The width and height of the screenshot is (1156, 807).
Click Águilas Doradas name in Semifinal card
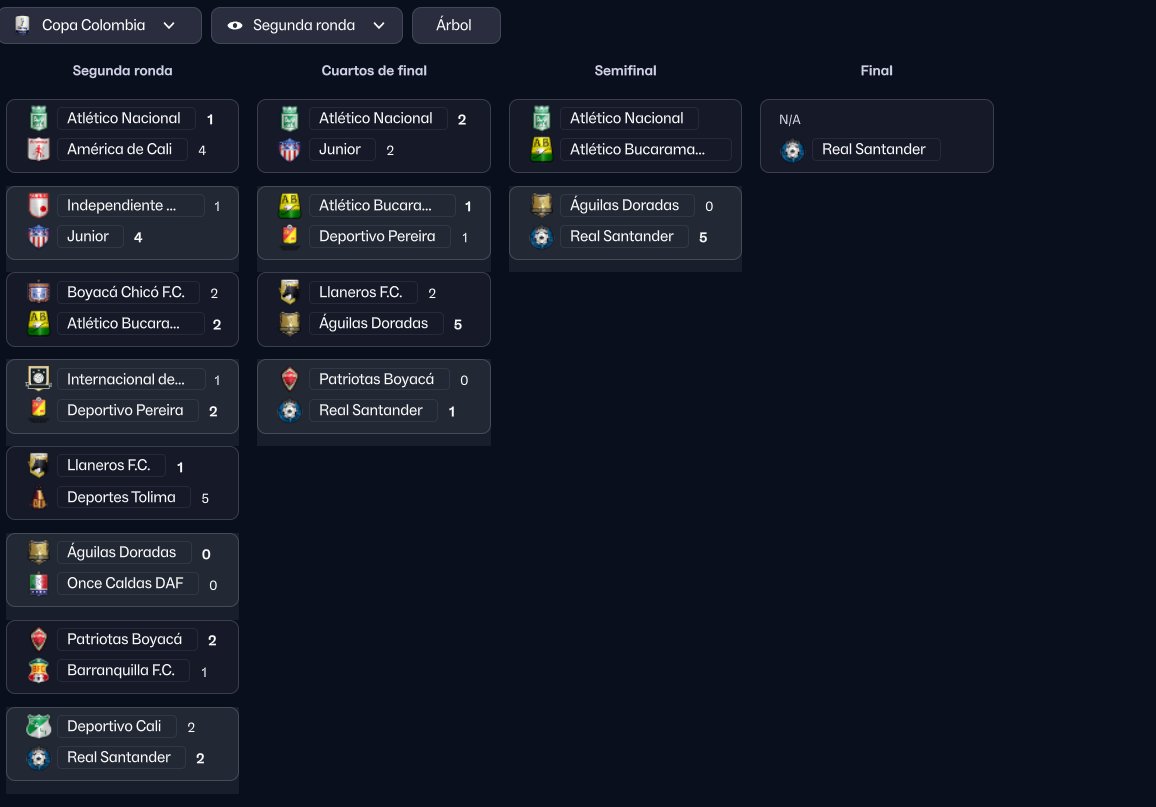pyautogui.click(x=624, y=205)
